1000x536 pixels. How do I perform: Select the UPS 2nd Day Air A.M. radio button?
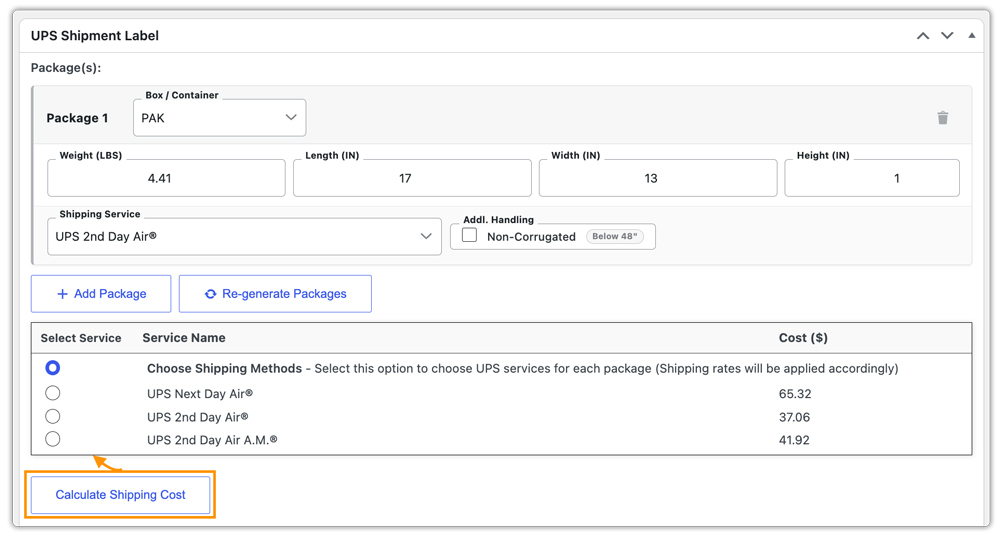pyautogui.click(x=53, y=440)
